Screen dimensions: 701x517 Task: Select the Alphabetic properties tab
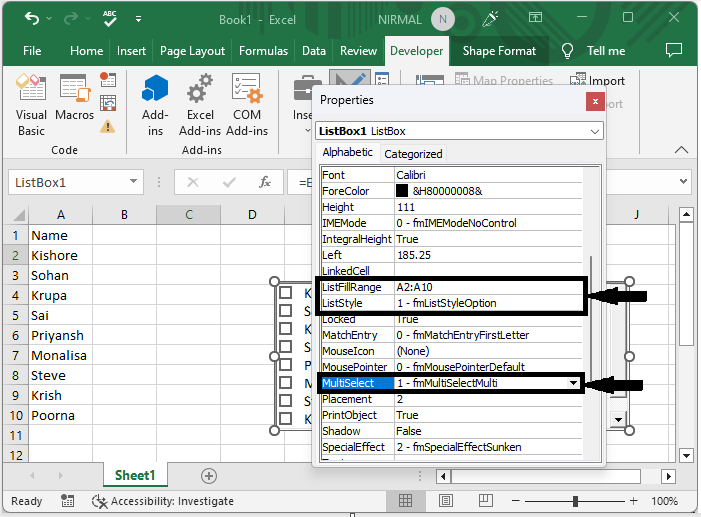click(x=347, y=153)
